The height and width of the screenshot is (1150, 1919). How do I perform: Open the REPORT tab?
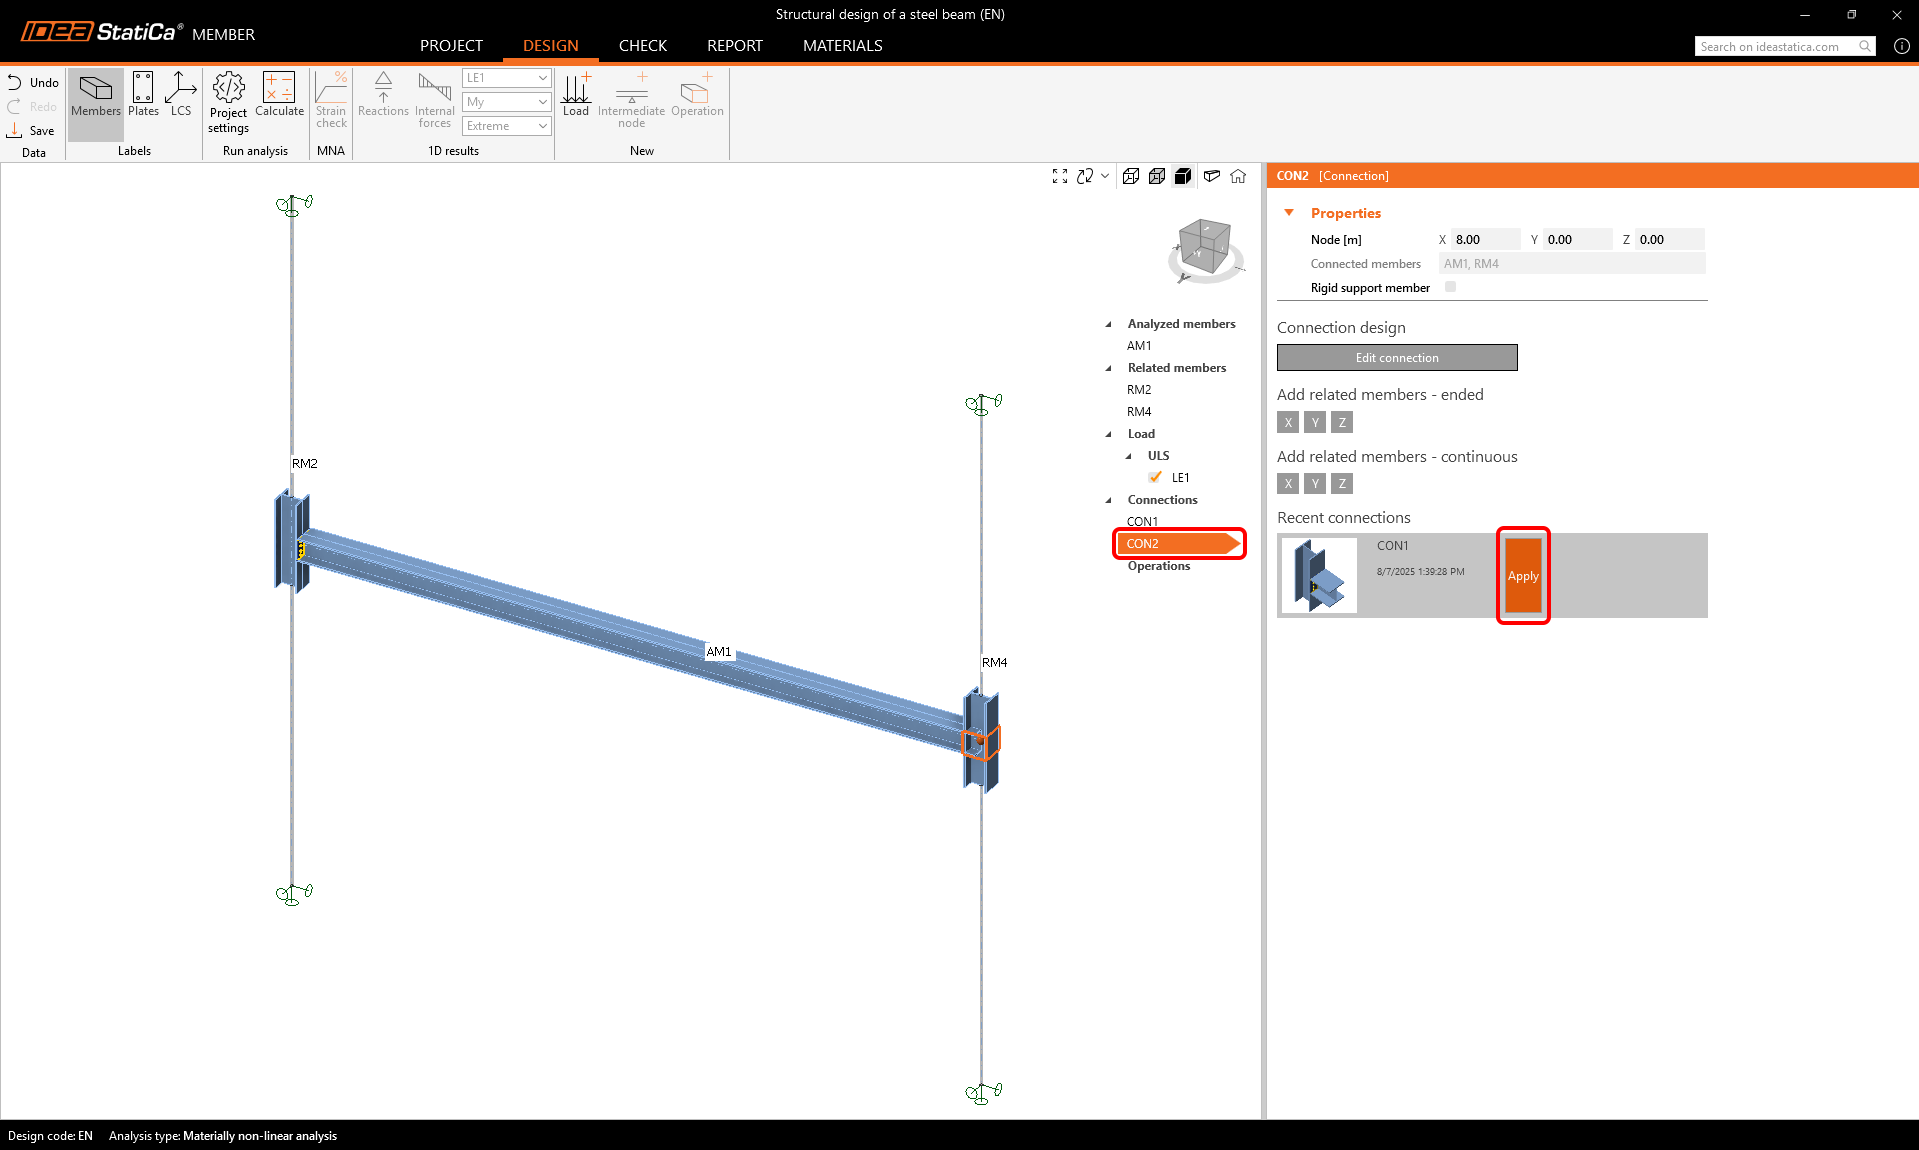(734, 46)
